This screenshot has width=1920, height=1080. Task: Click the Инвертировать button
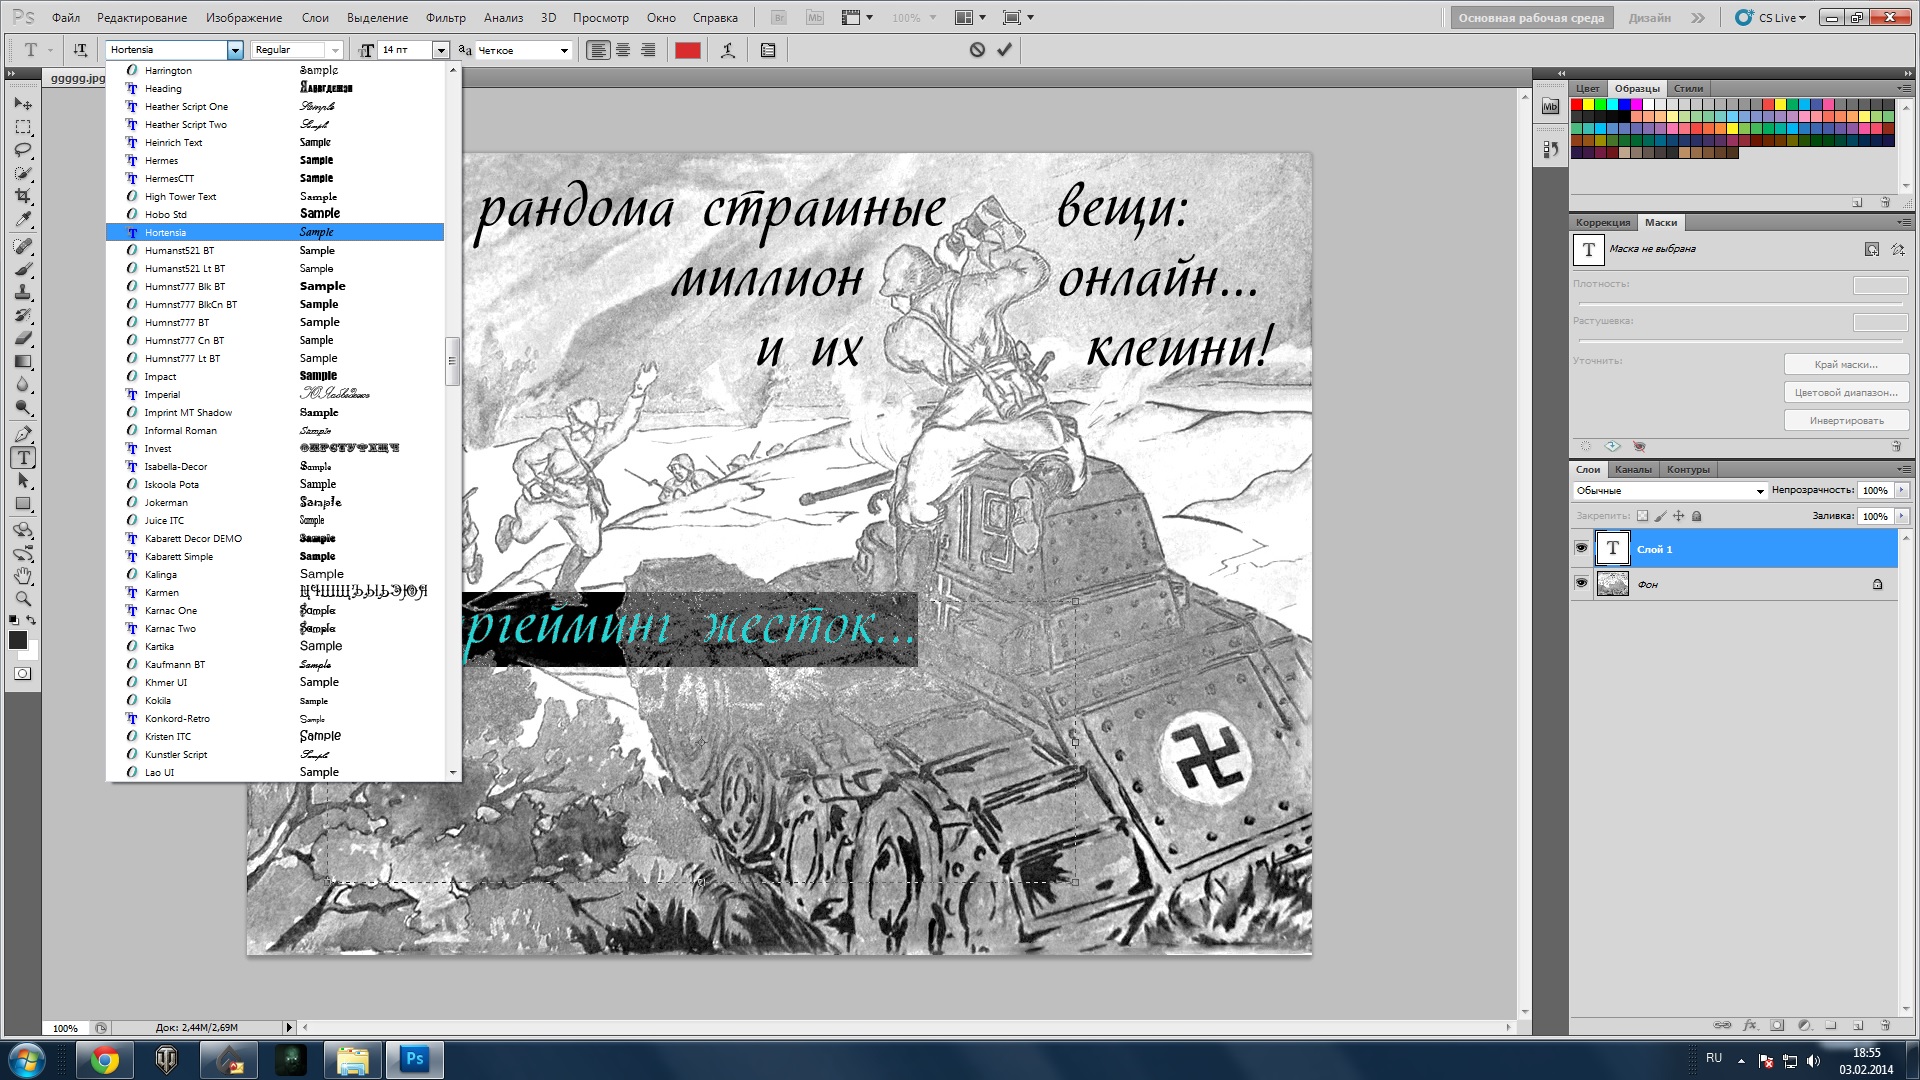pos(1846,421)
